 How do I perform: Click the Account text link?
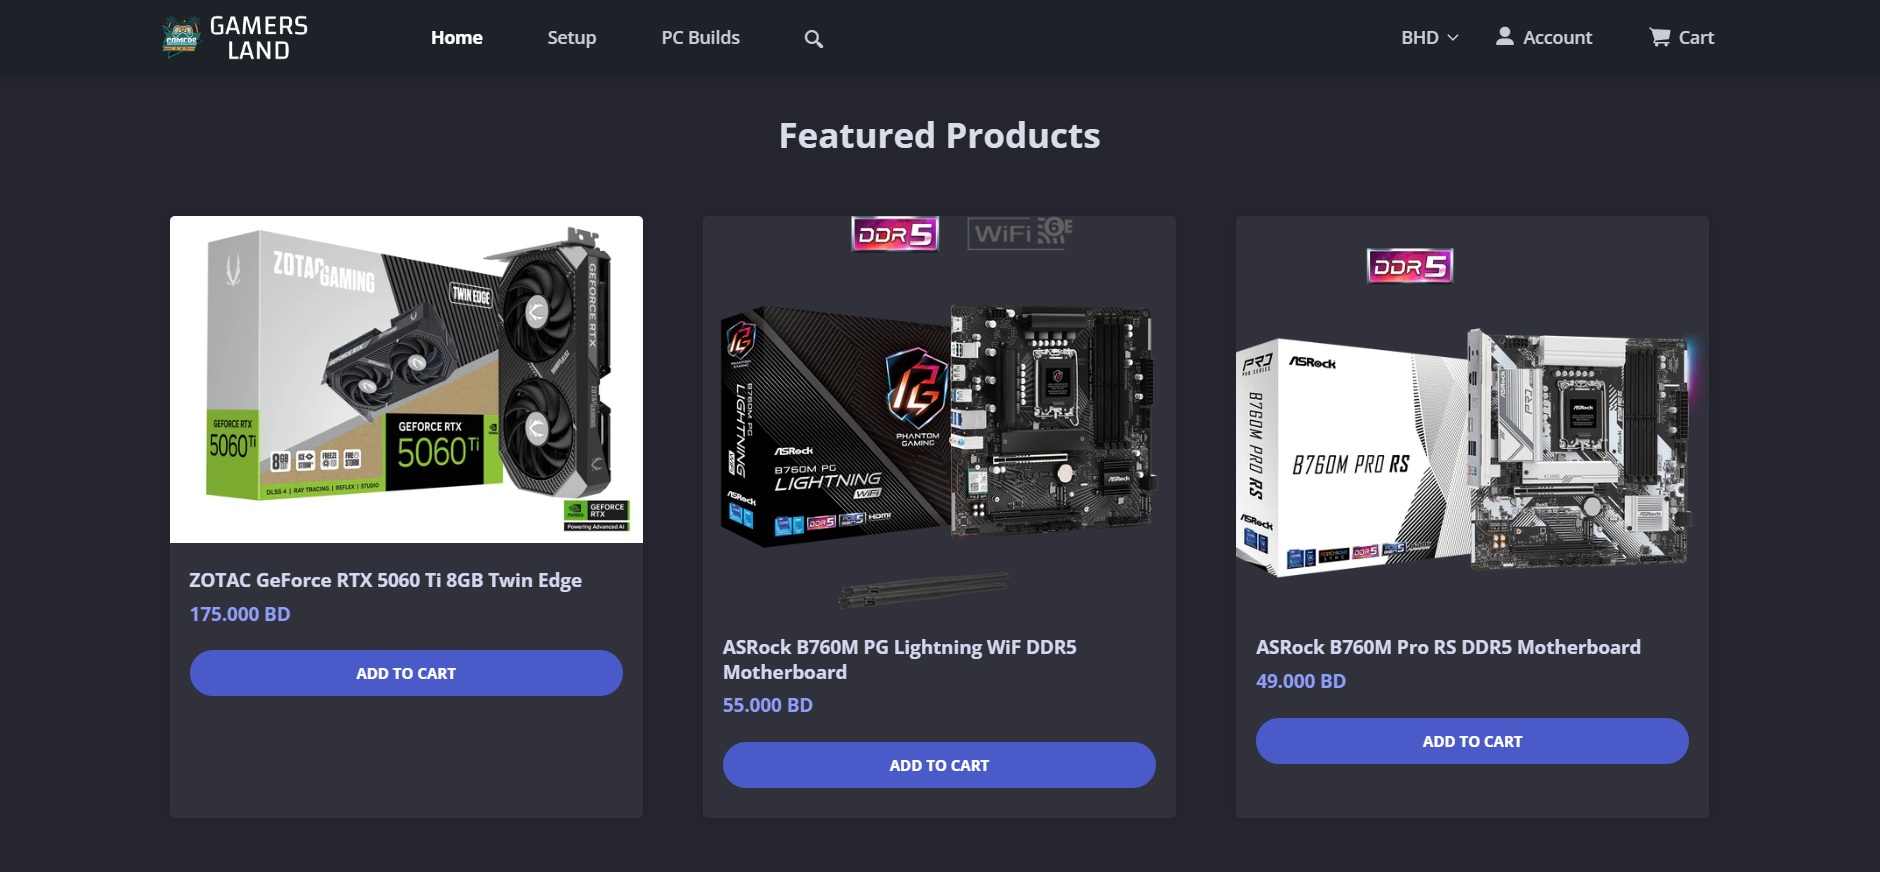pyautogui.click(x=1557, y=38)
